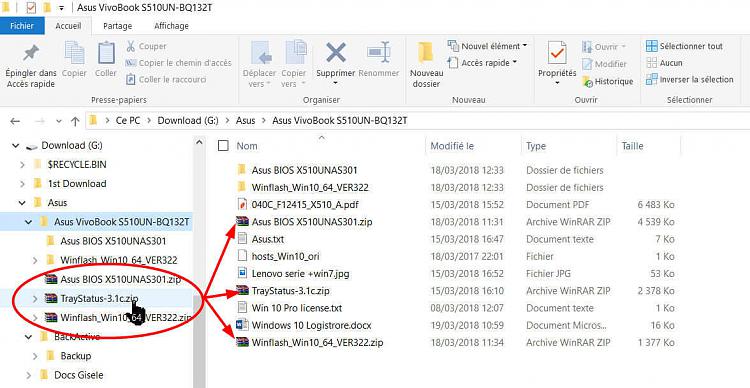Screen dimensions: 750x388
Task: Open the quick access toolbar customize arrow
Action: [61, 8]
